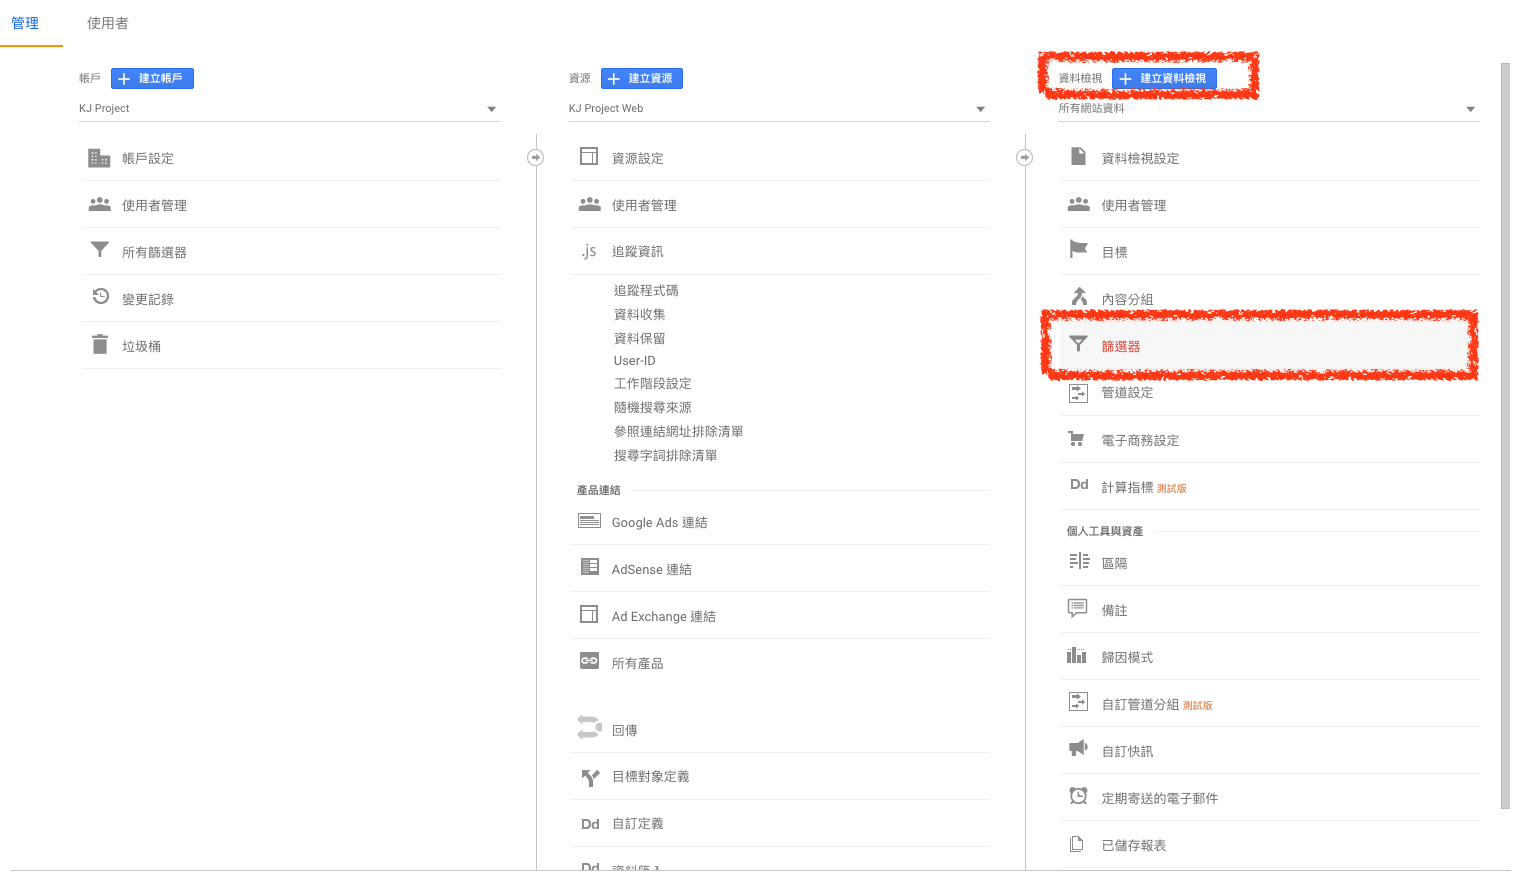1540x884 pixels.
Task: Click the Dd icon beside 自訂定義
Action: (x=590, y=824)
